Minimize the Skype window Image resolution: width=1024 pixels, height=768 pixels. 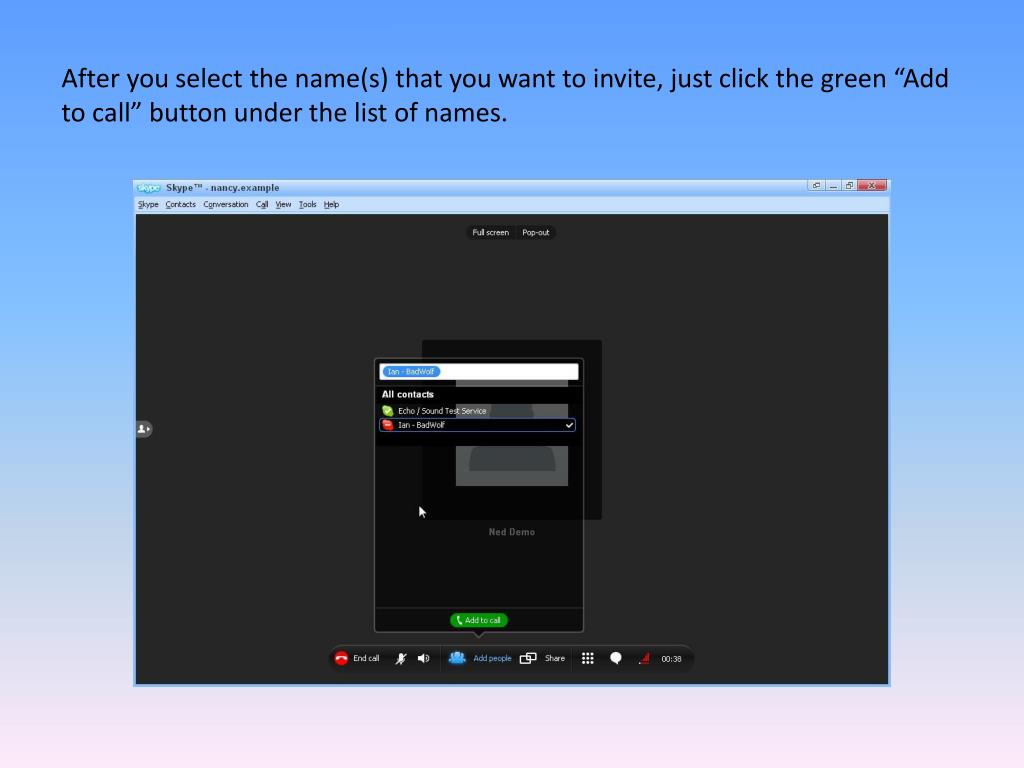point(833,185)
